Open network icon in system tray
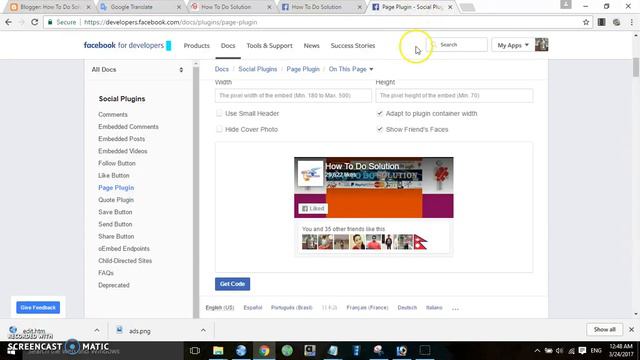The width and height of the screenshot is (640, 360). click(x=571, y=351)
